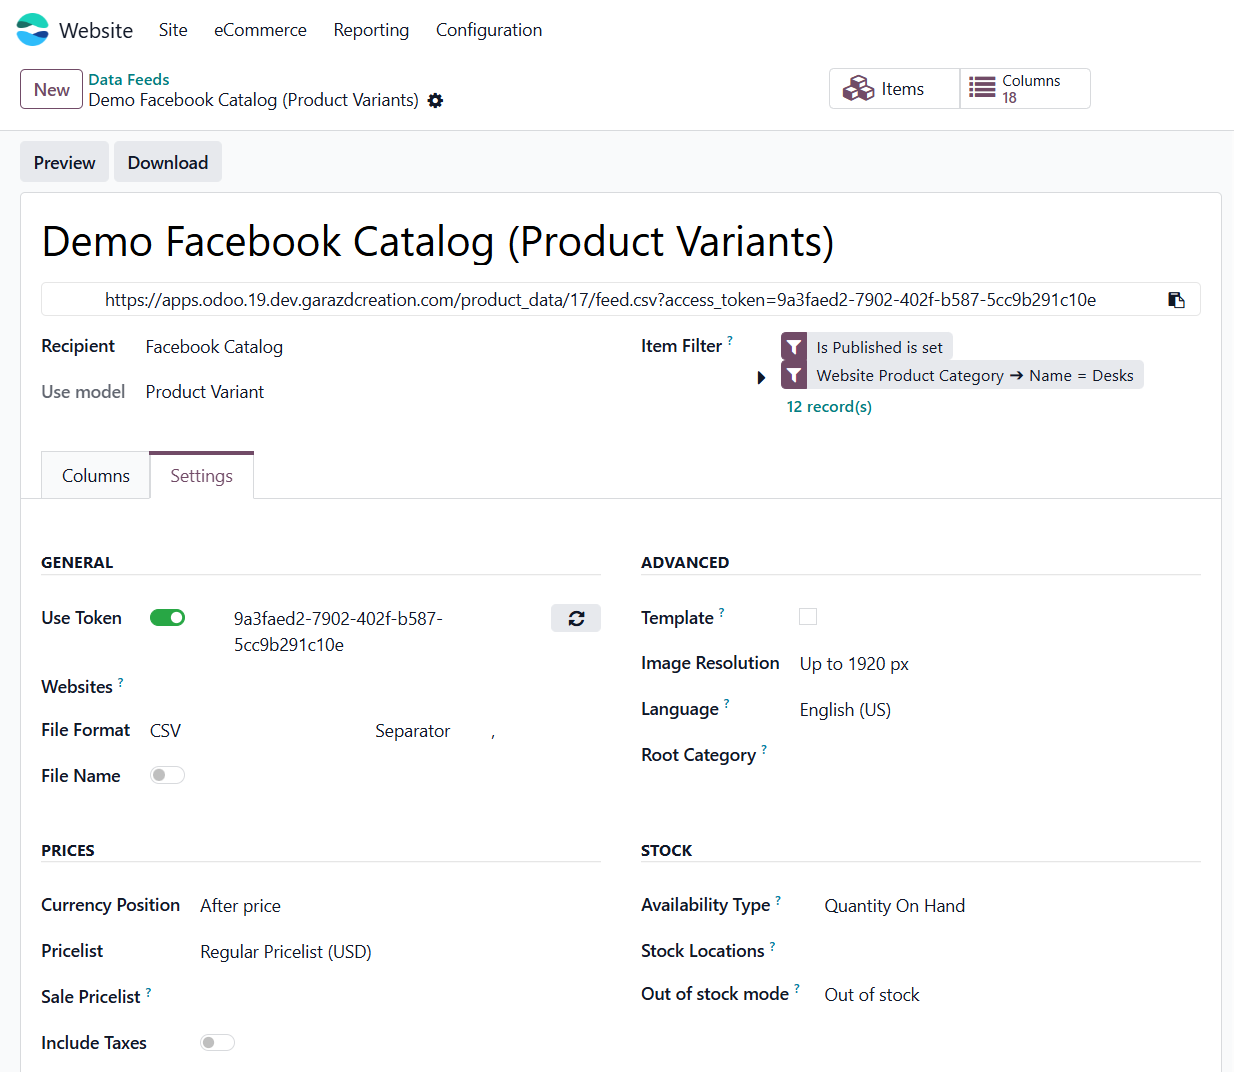Click the Download button

(x=168, y=162)
